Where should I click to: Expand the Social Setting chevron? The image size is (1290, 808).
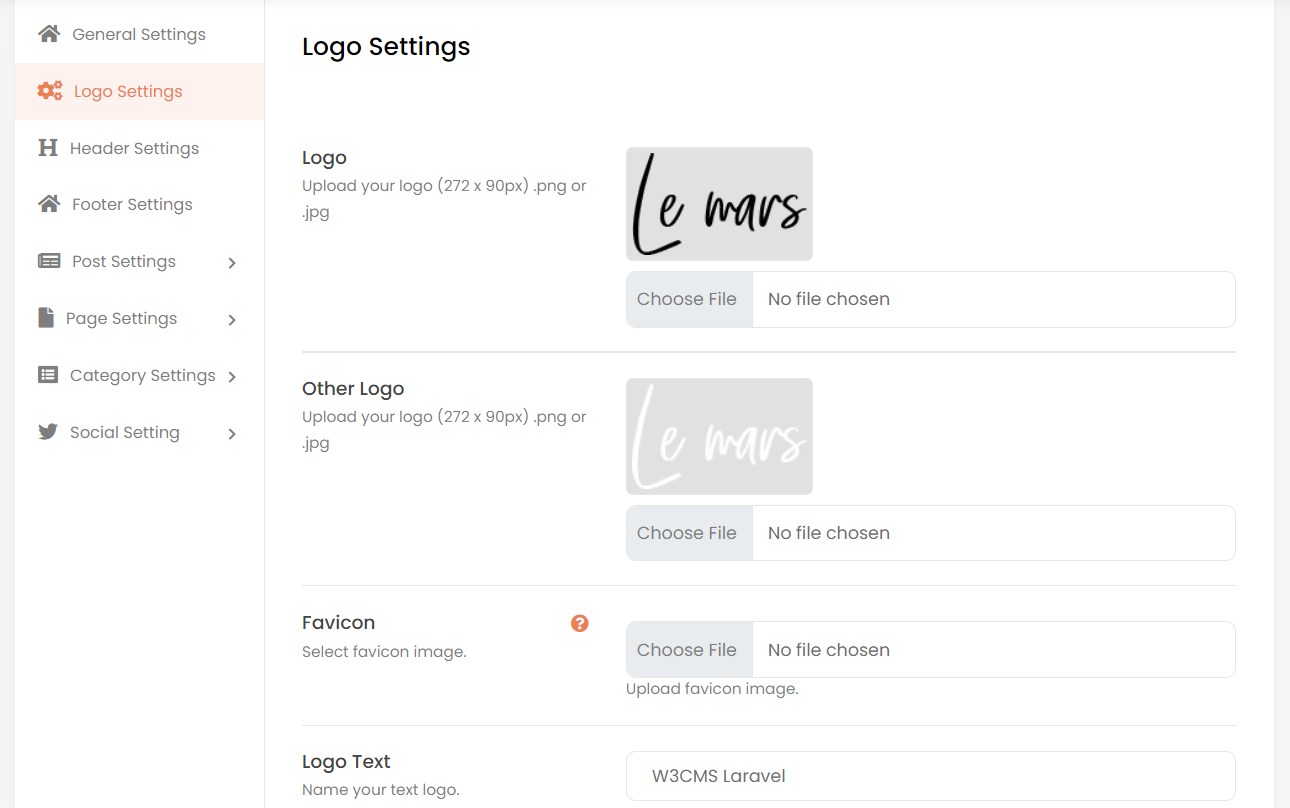[x=232, y=434]
